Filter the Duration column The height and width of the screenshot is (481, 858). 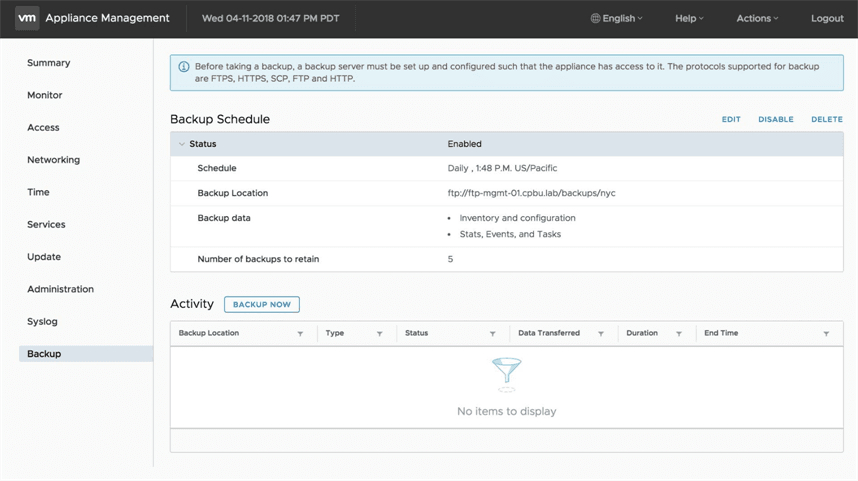coord(679,334)
